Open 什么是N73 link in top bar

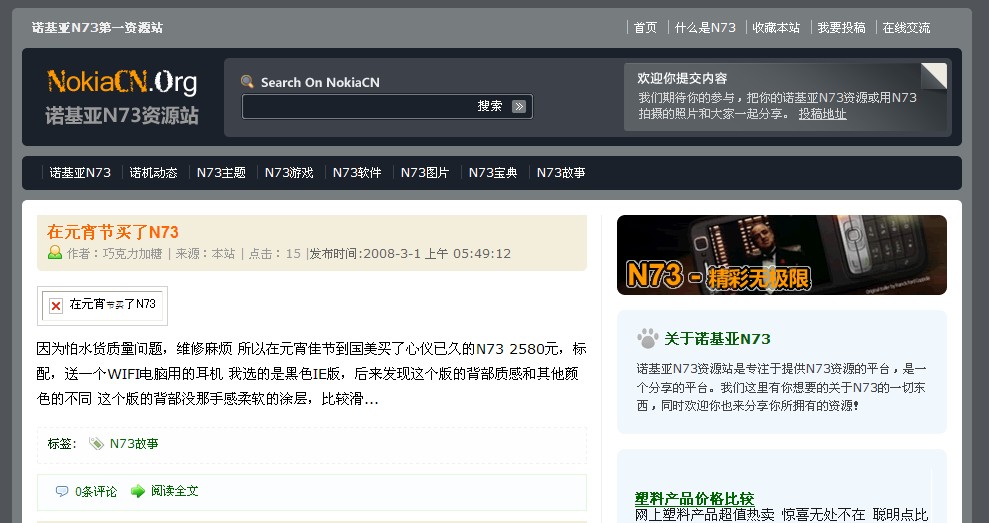[x=705, y=28]
